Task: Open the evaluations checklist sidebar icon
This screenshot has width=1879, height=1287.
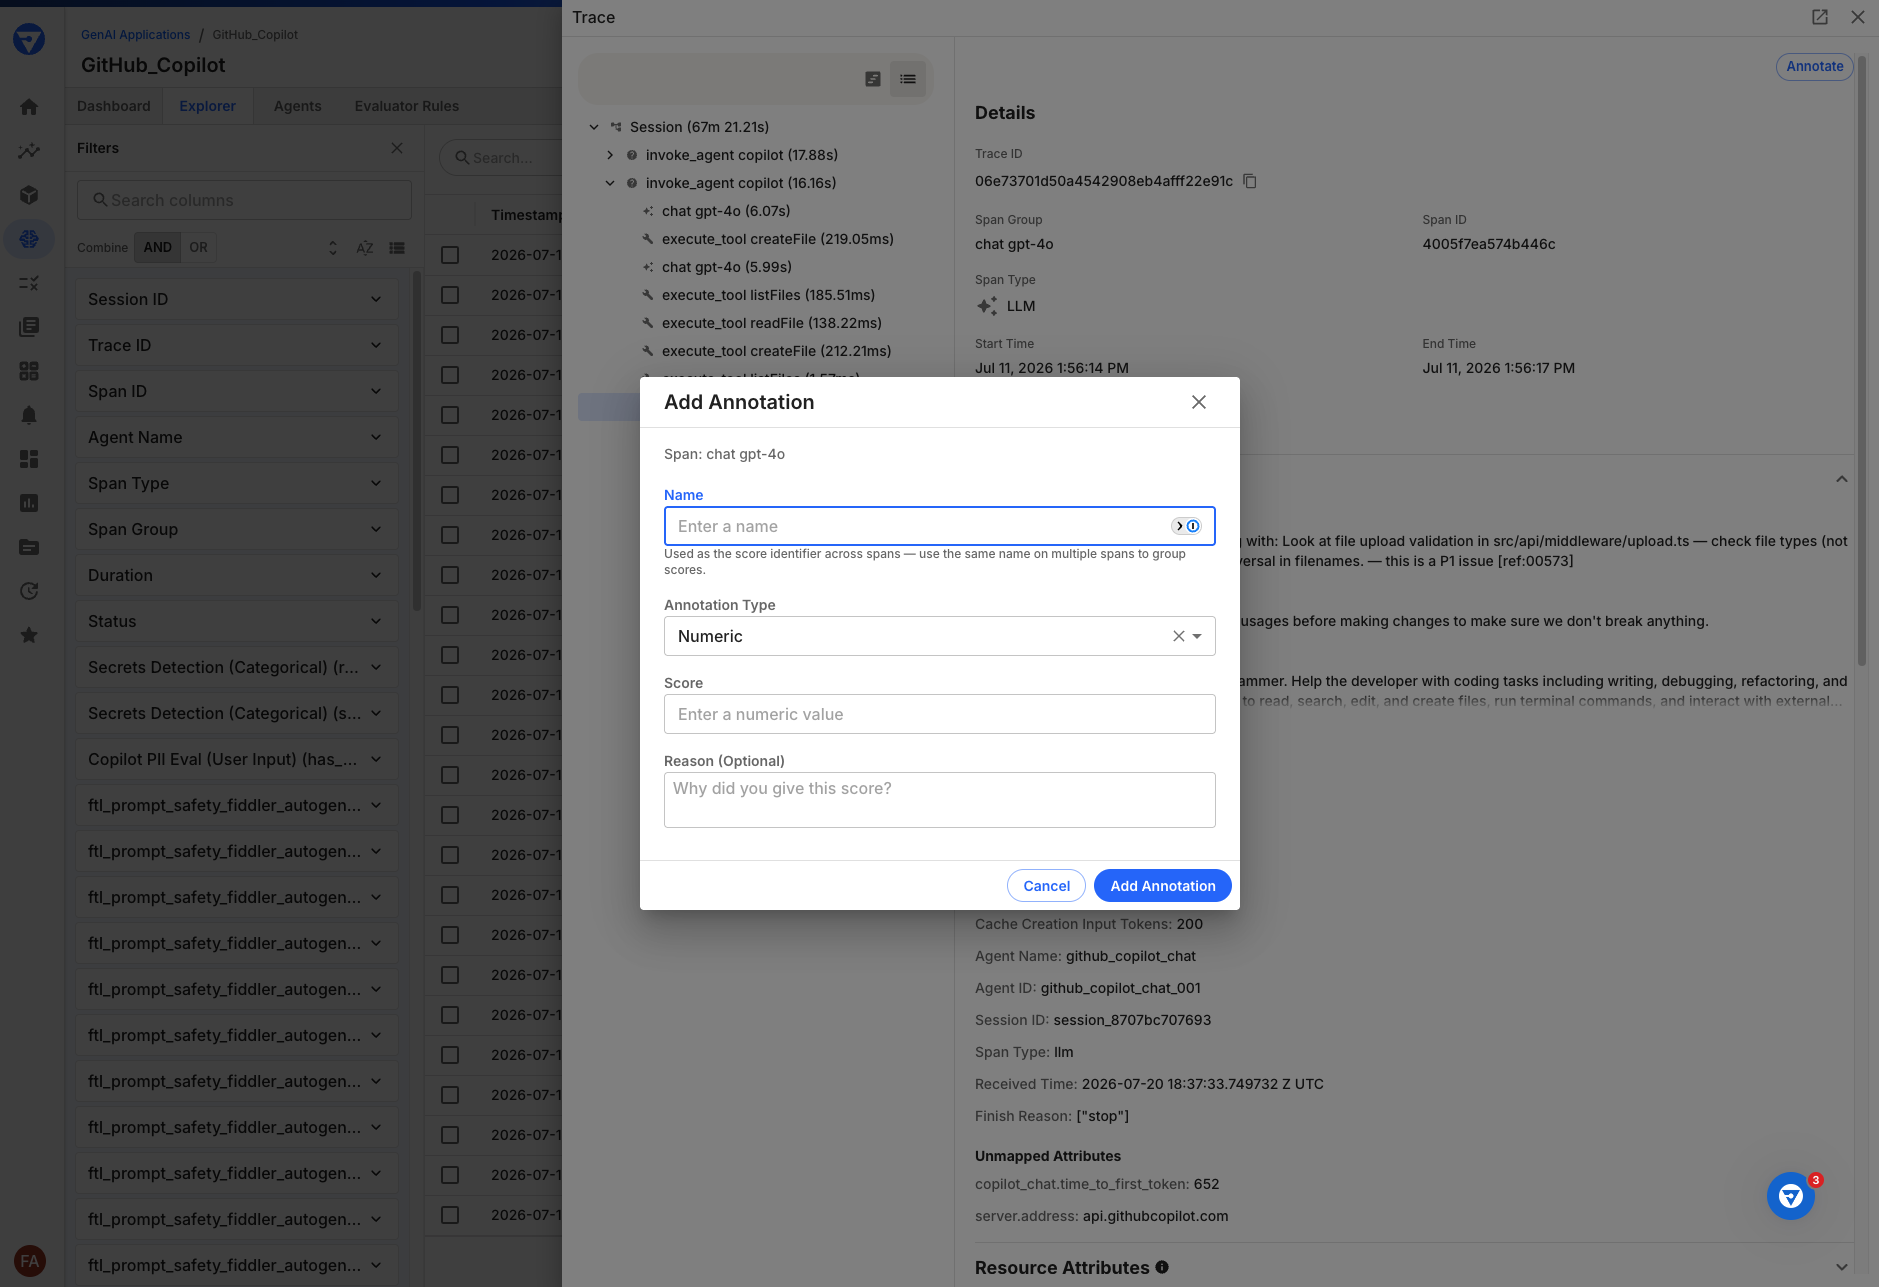Action: point(29,283)
